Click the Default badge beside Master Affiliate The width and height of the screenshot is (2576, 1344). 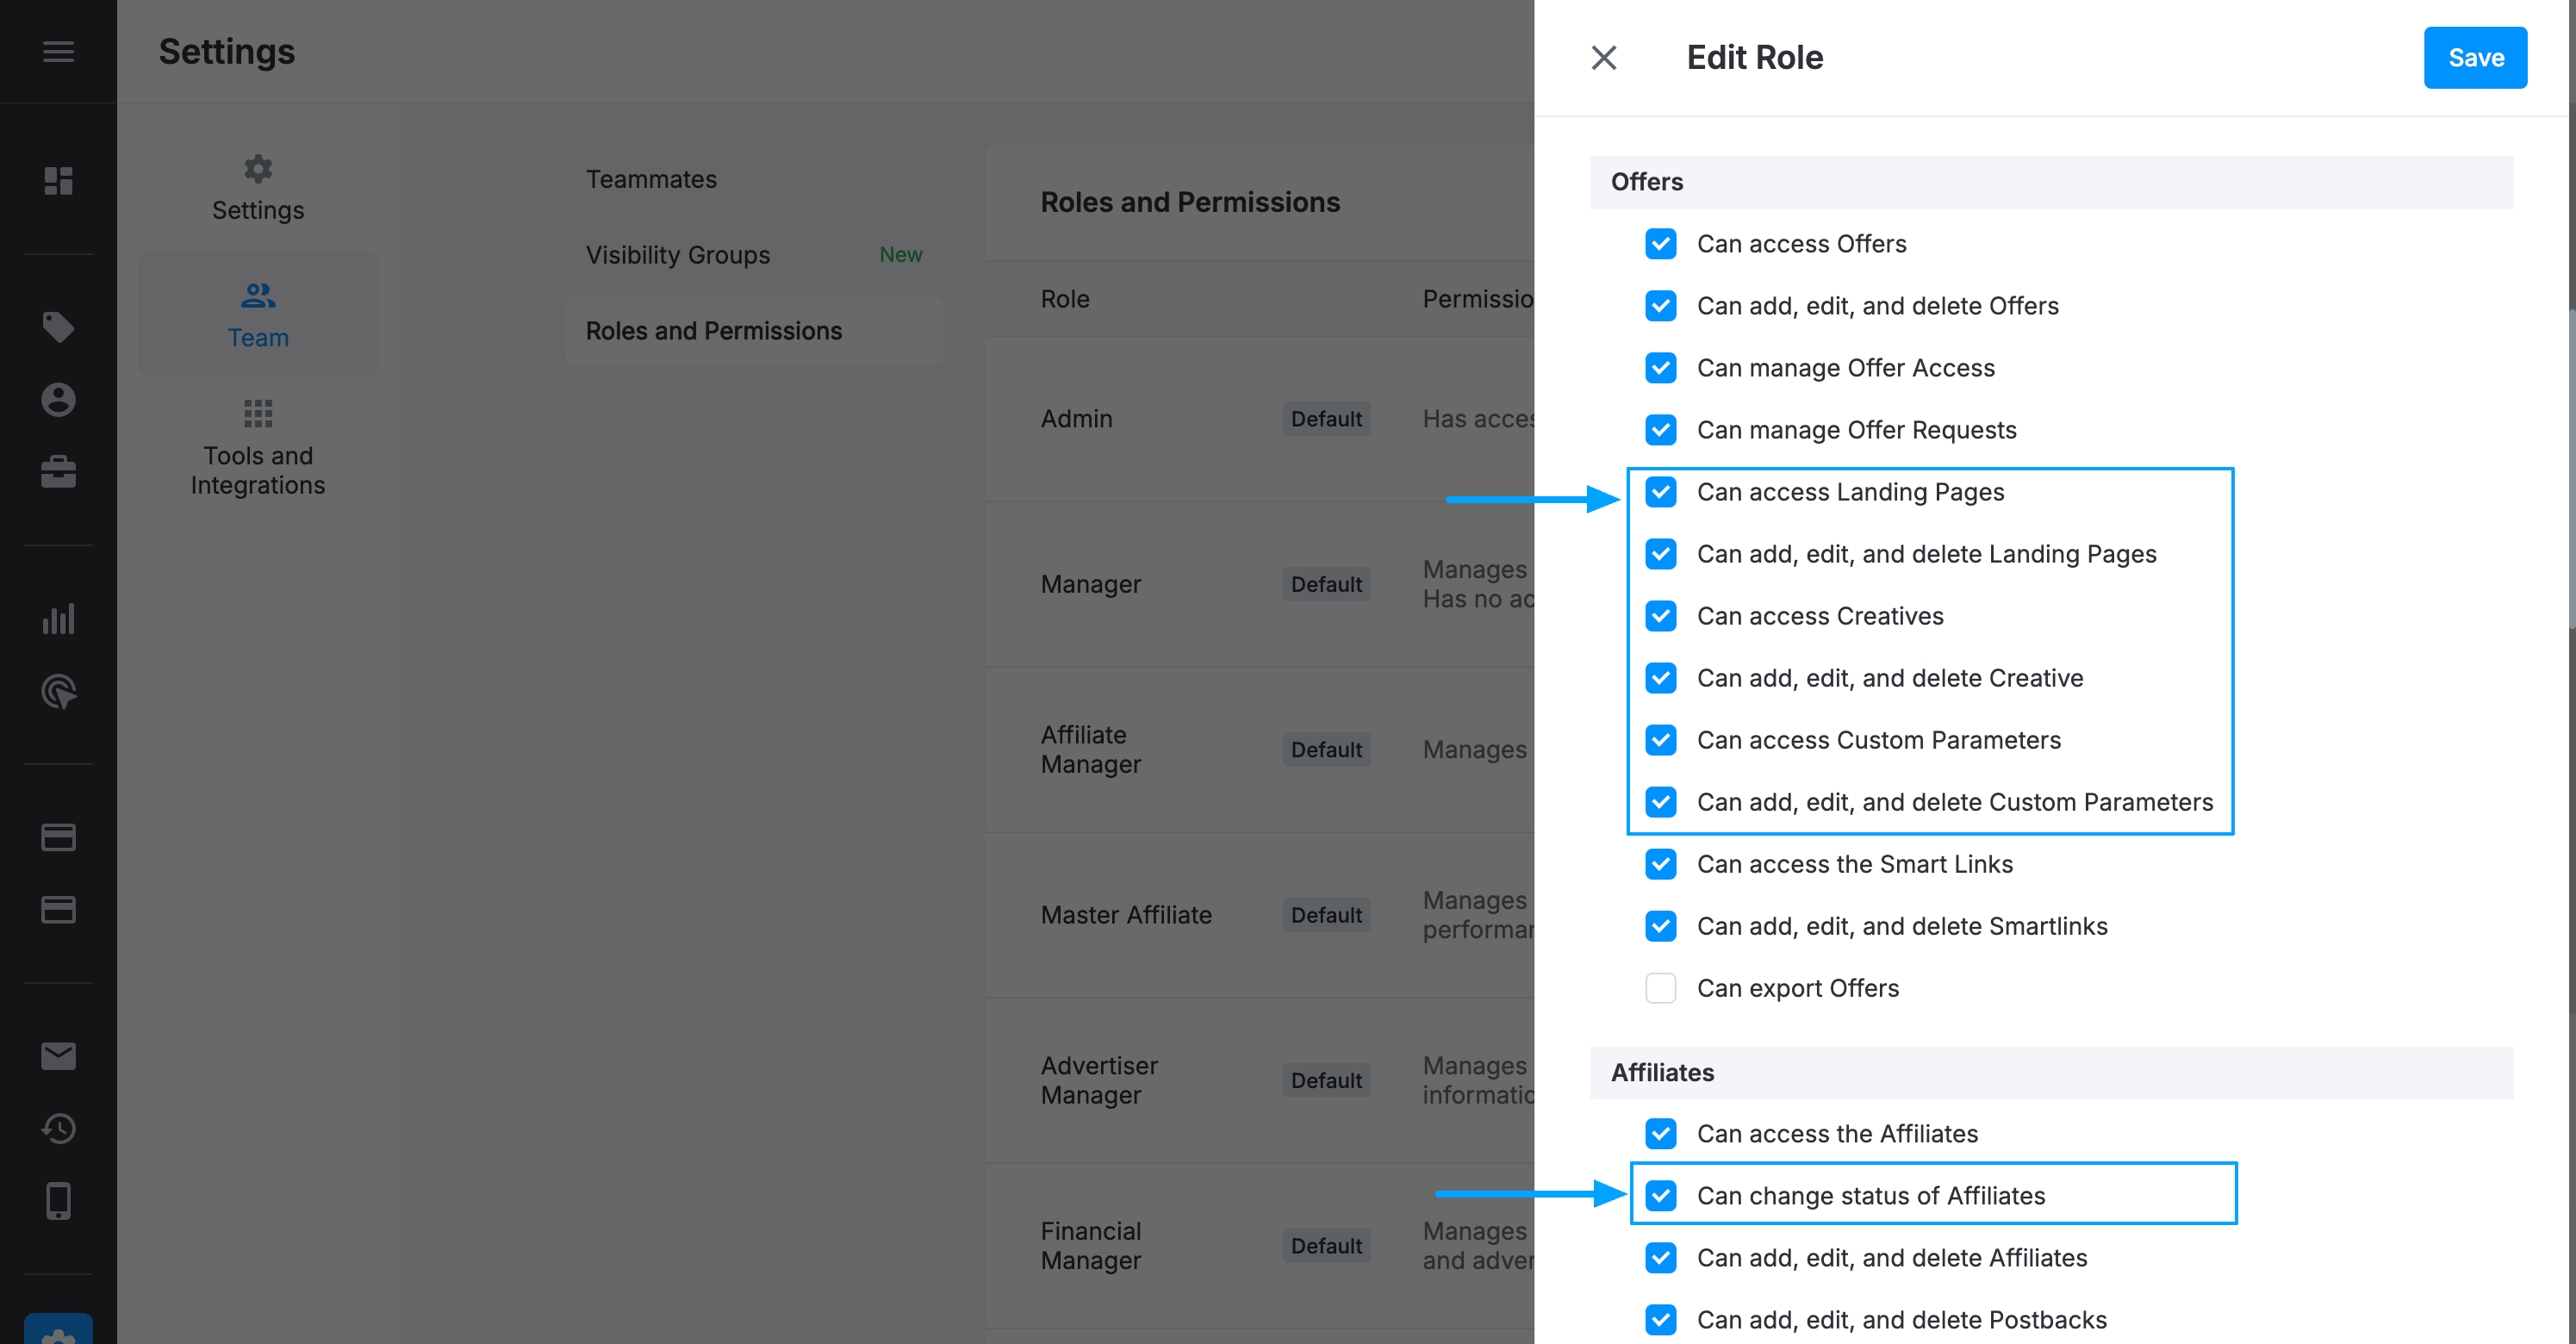click(x=1326, y=915)
